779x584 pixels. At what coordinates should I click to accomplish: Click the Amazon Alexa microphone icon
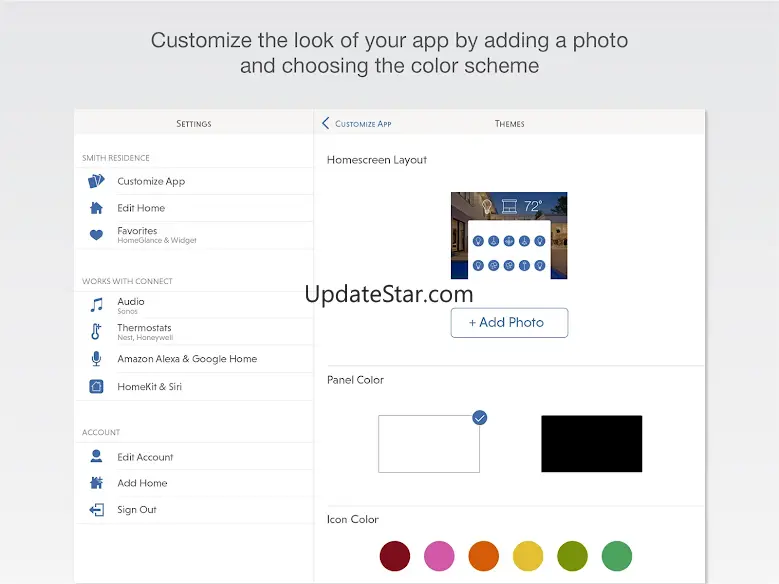tap(96, 359)
